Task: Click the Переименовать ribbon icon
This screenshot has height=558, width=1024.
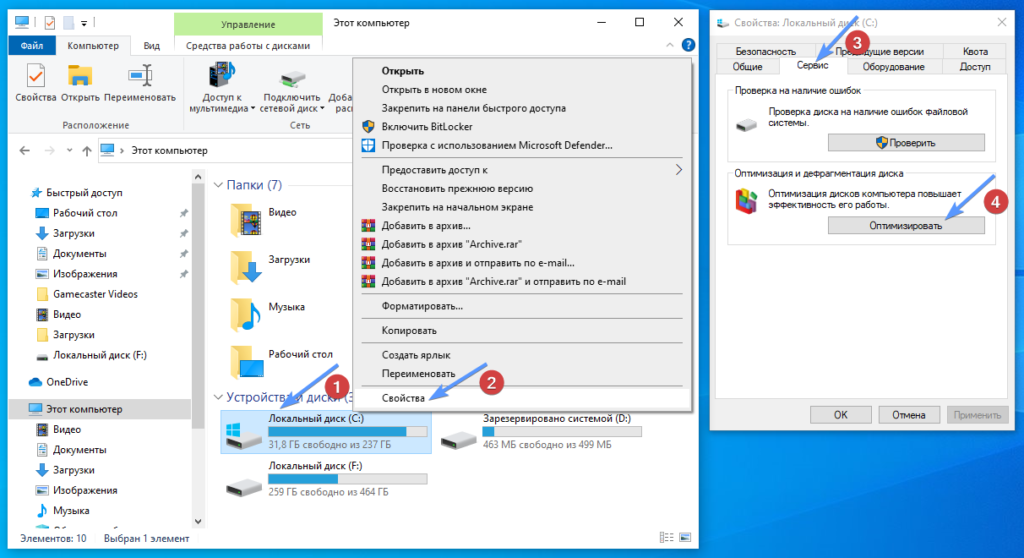Action: [x=140, y=78]
